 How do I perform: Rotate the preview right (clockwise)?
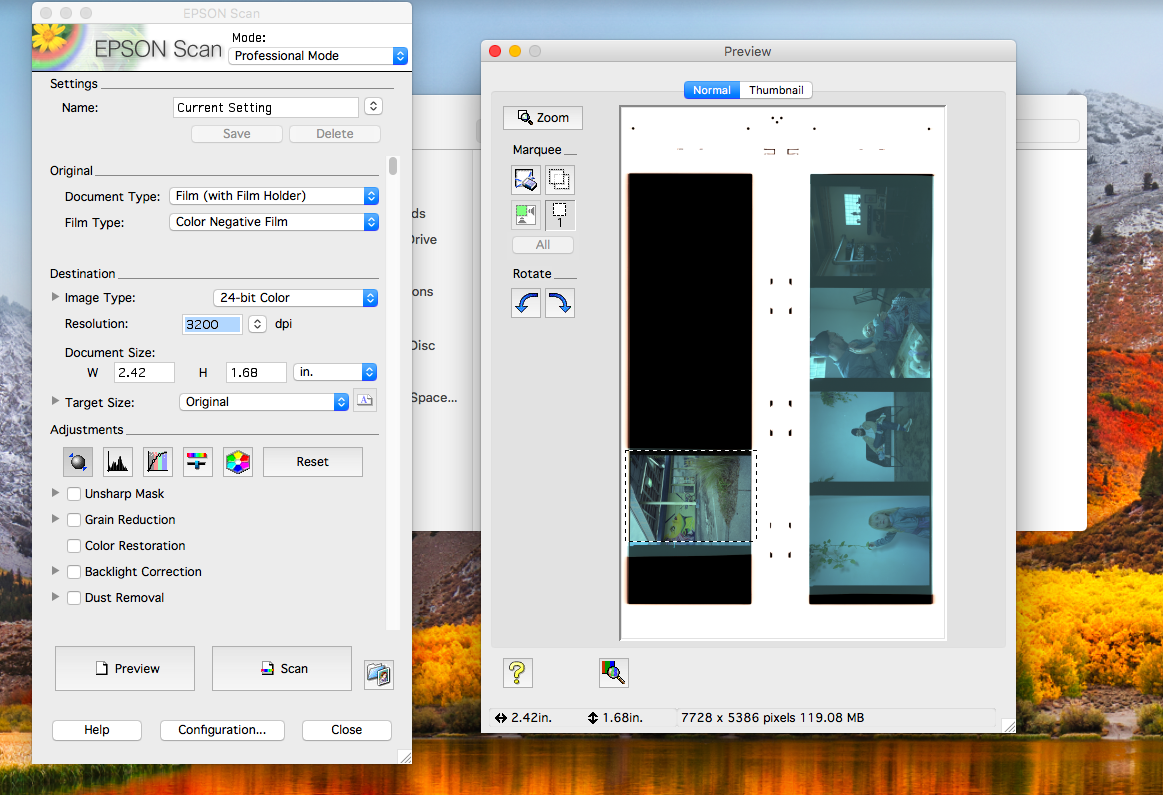click(x=560, y=304)
